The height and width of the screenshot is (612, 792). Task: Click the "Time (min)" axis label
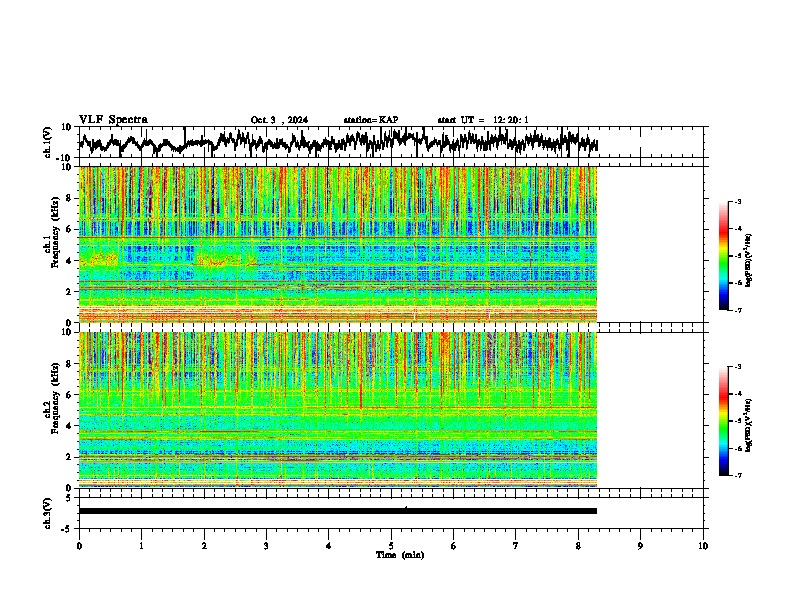pyautogui.click(x=400, y=555)
